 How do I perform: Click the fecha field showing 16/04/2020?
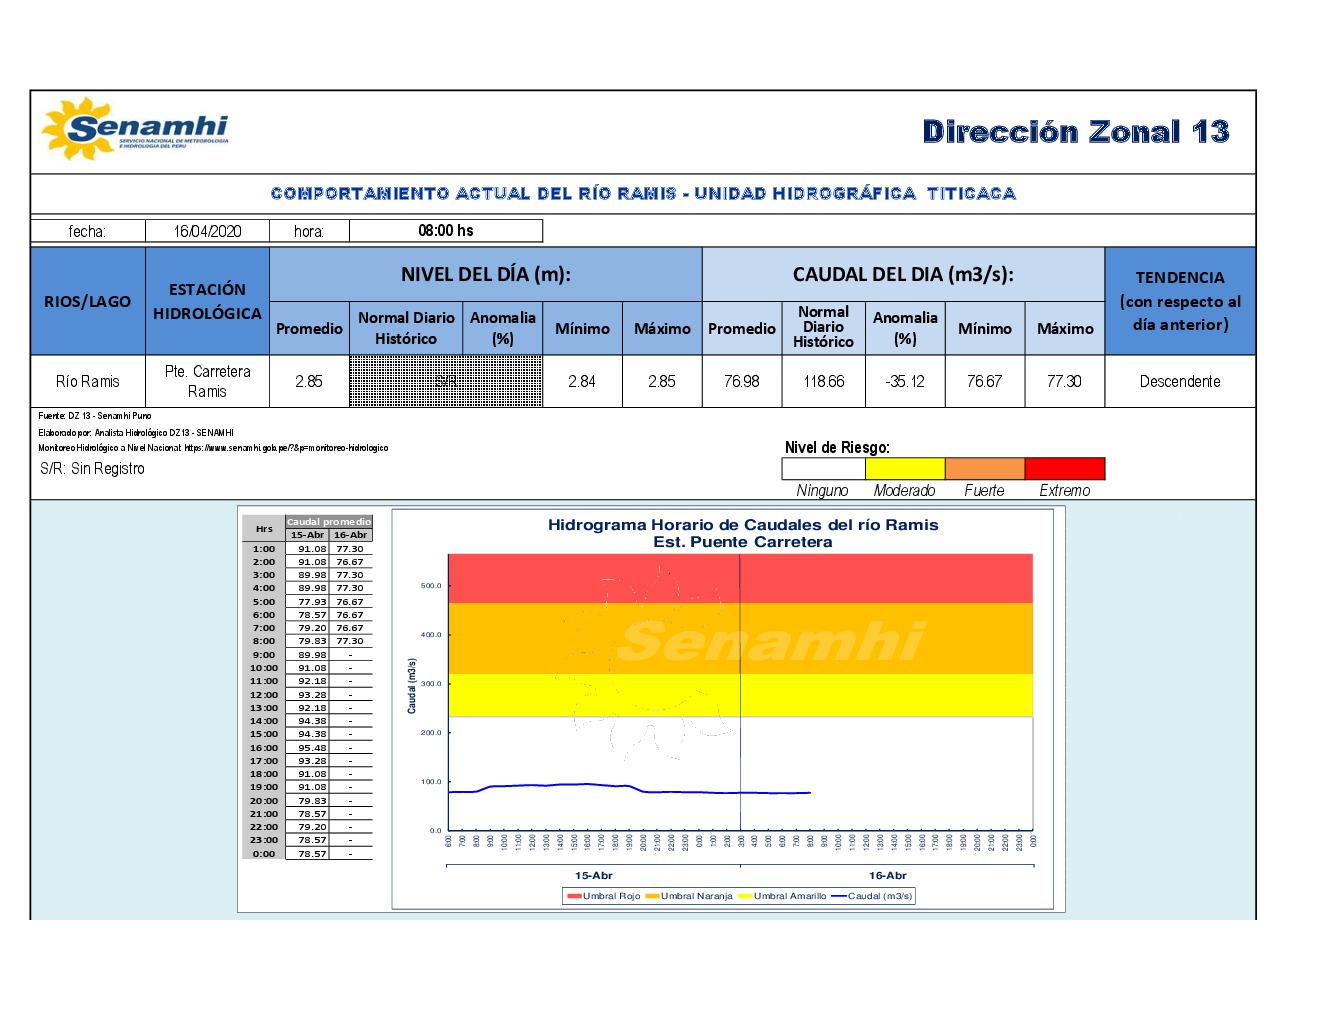point(207,231)
